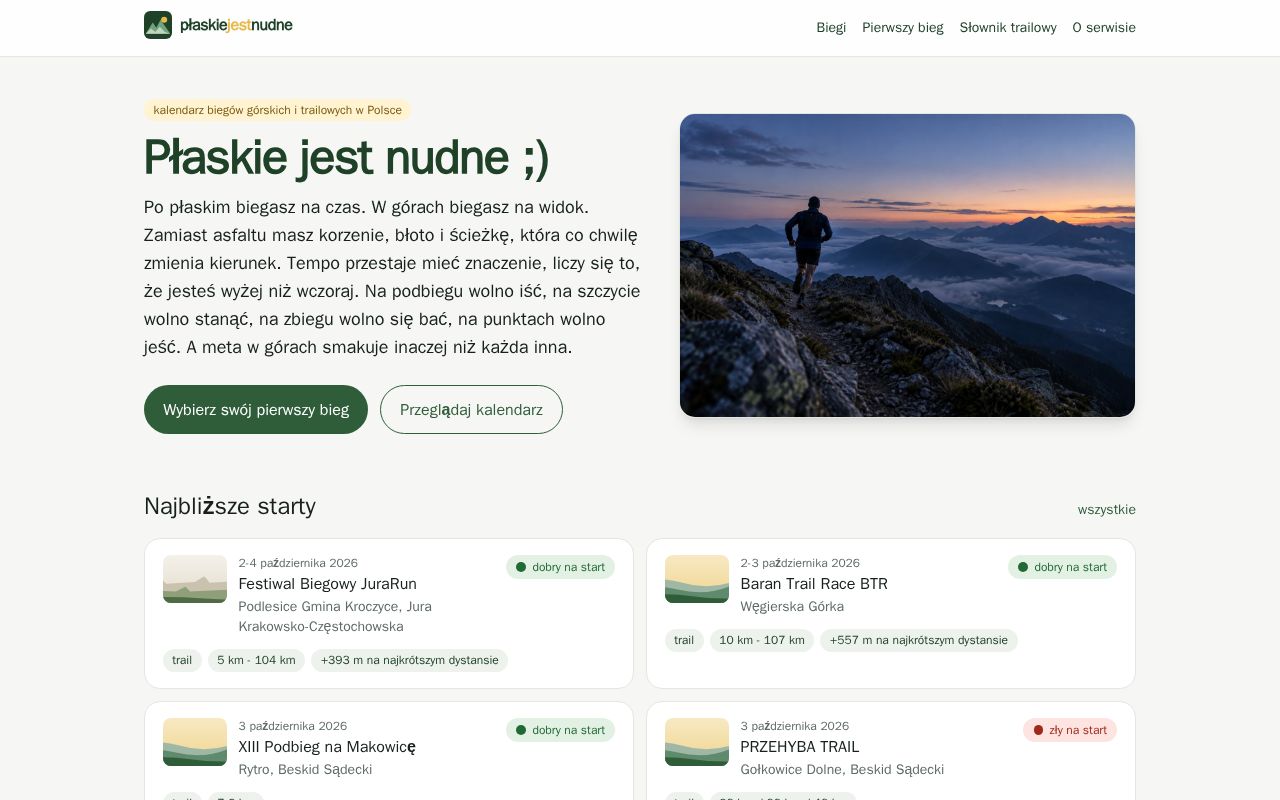Click the trail tag on JuraRun card
This screenshot has width=1280, height=800.
click(182, 660)
